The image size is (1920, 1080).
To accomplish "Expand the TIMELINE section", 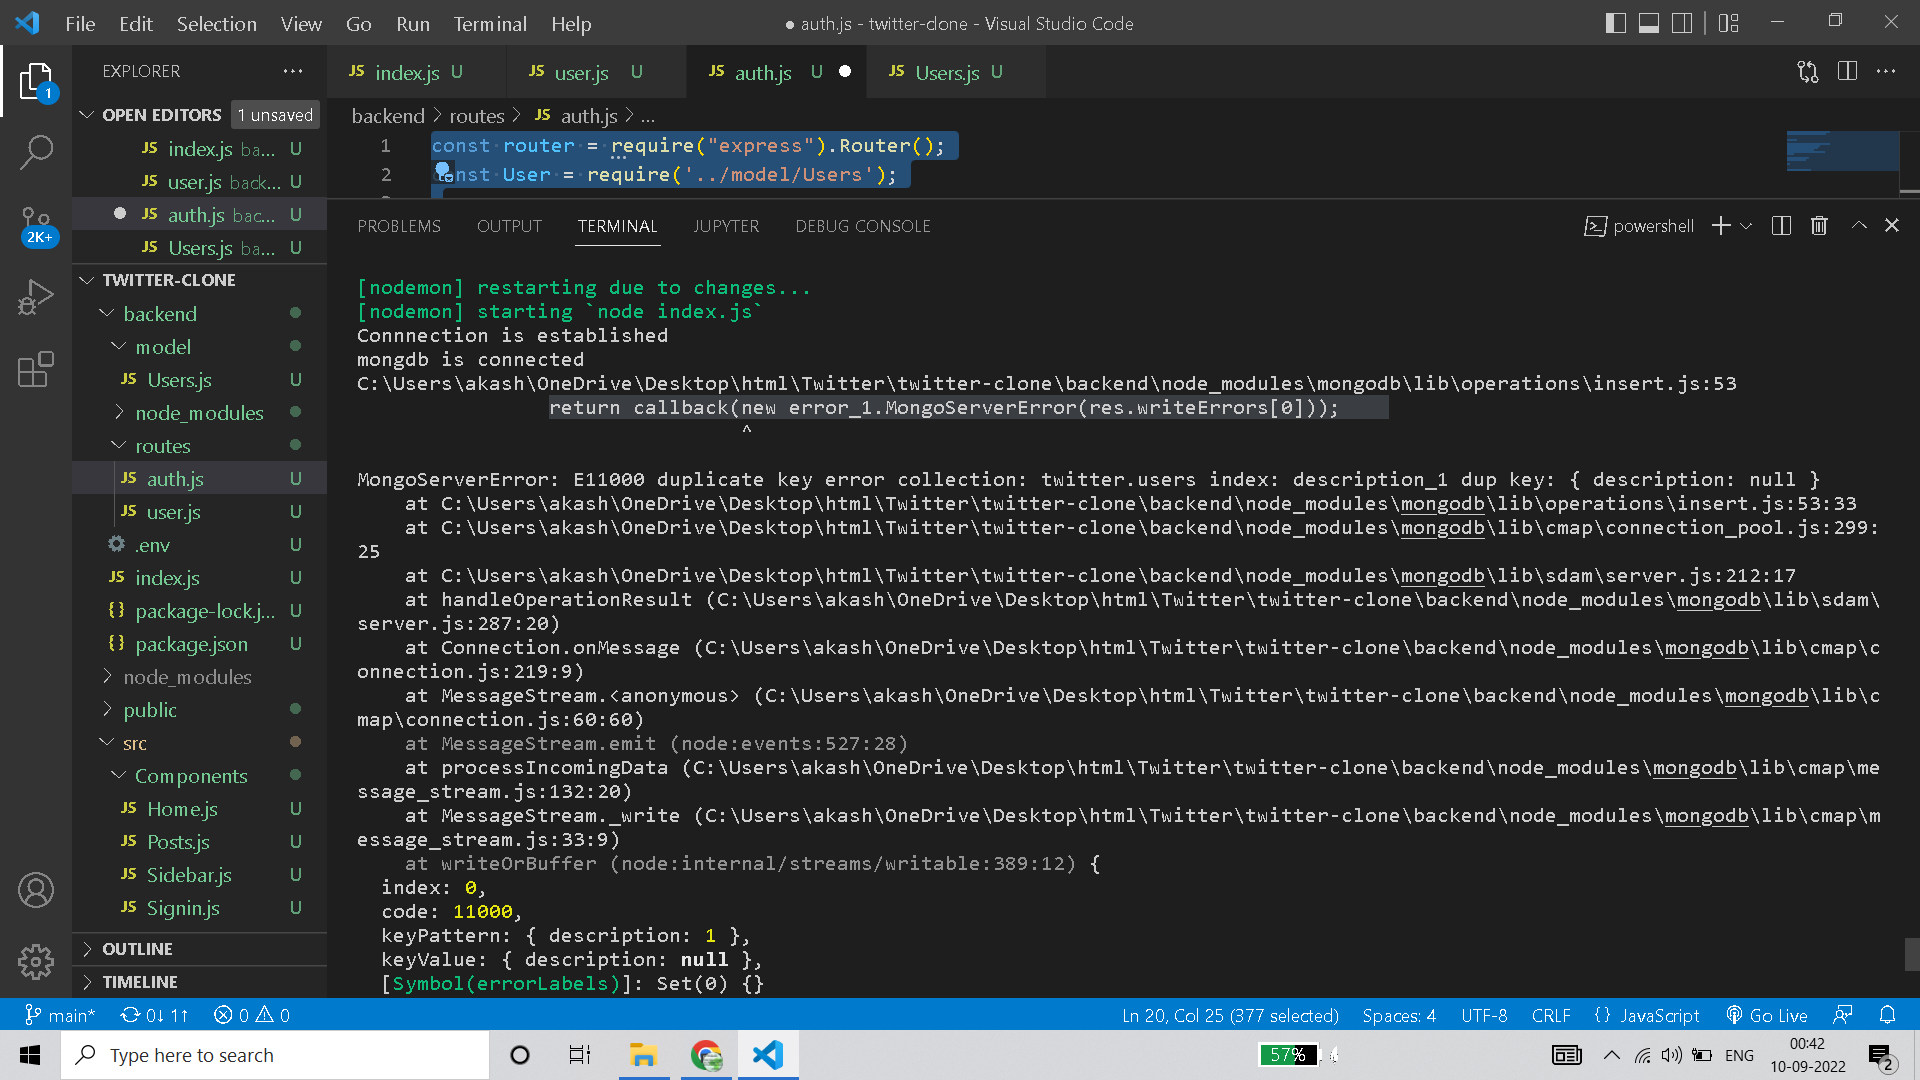I will pyautogui.click(x=200, y=982).
